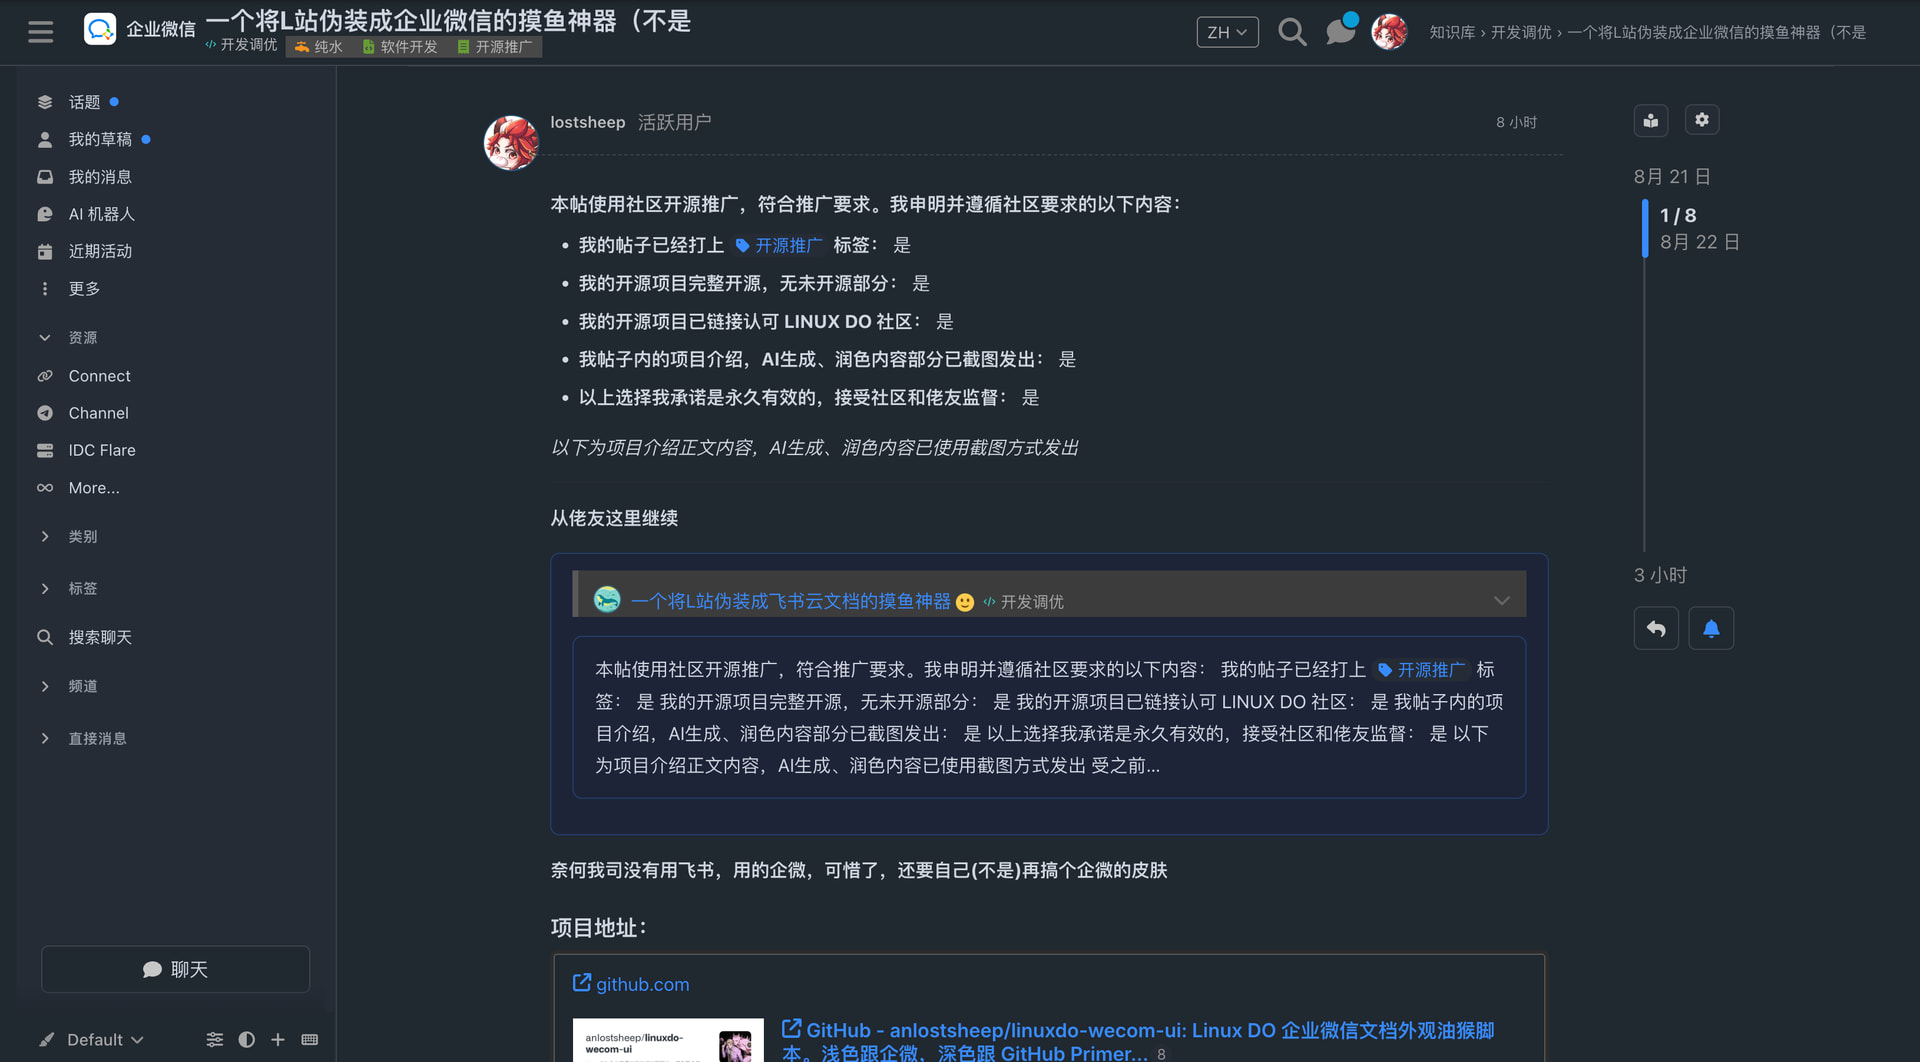The width and height of the screenshot is (1920, 1062).
Task: Click the paintbrush theme icon
Action: [x=46, y=1040]
